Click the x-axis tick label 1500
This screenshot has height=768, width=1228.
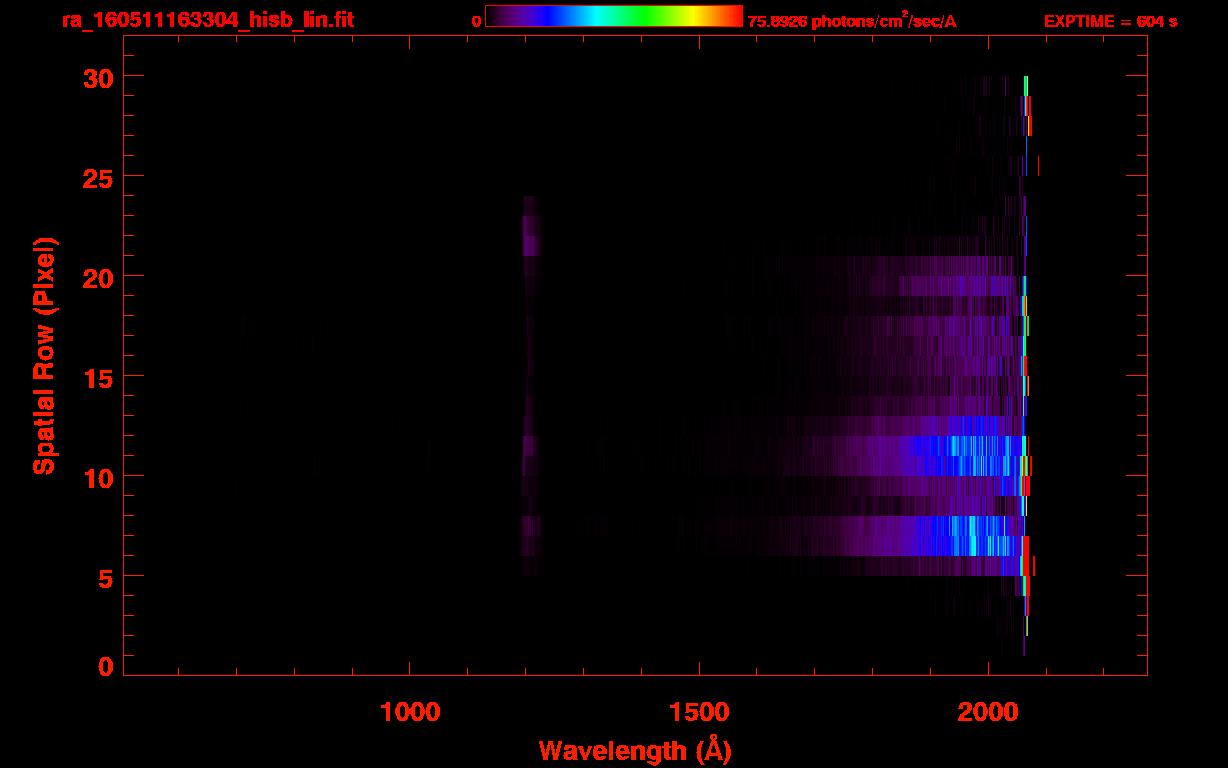(698, 712)
